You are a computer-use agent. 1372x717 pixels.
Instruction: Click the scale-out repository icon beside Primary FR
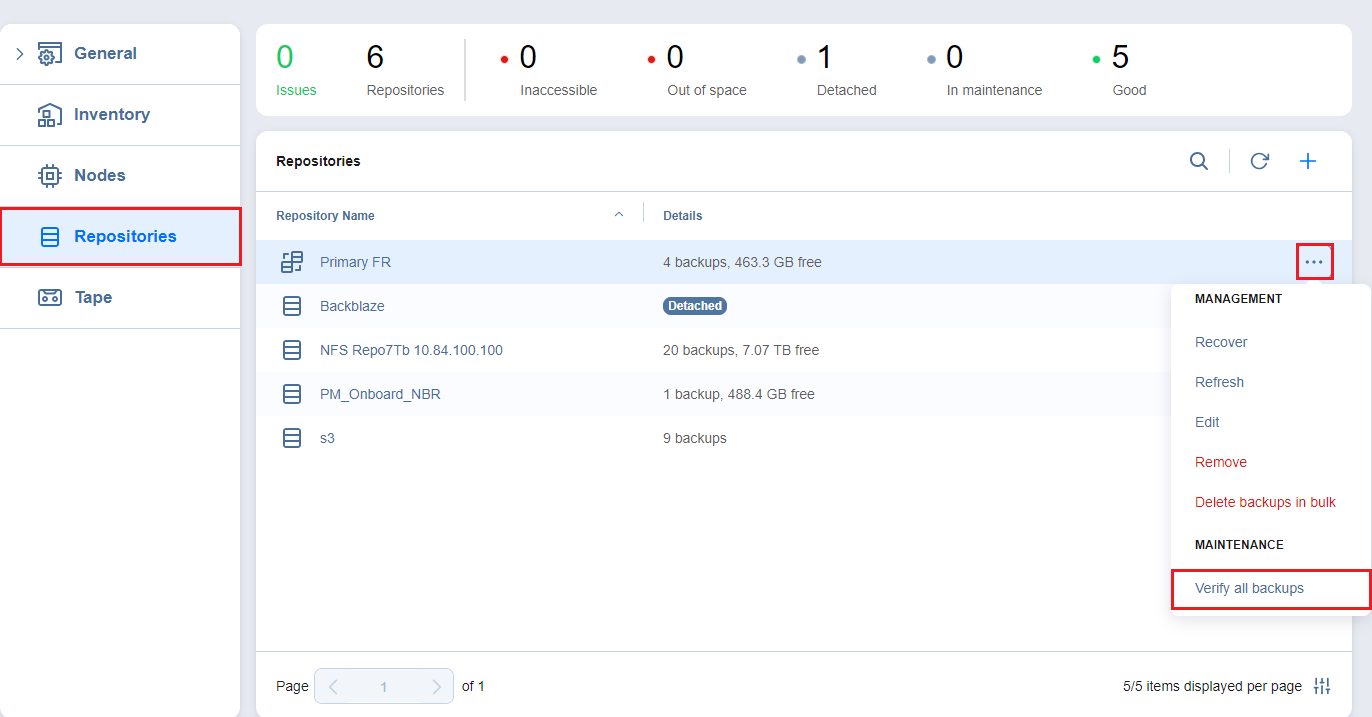coord(291,261)
